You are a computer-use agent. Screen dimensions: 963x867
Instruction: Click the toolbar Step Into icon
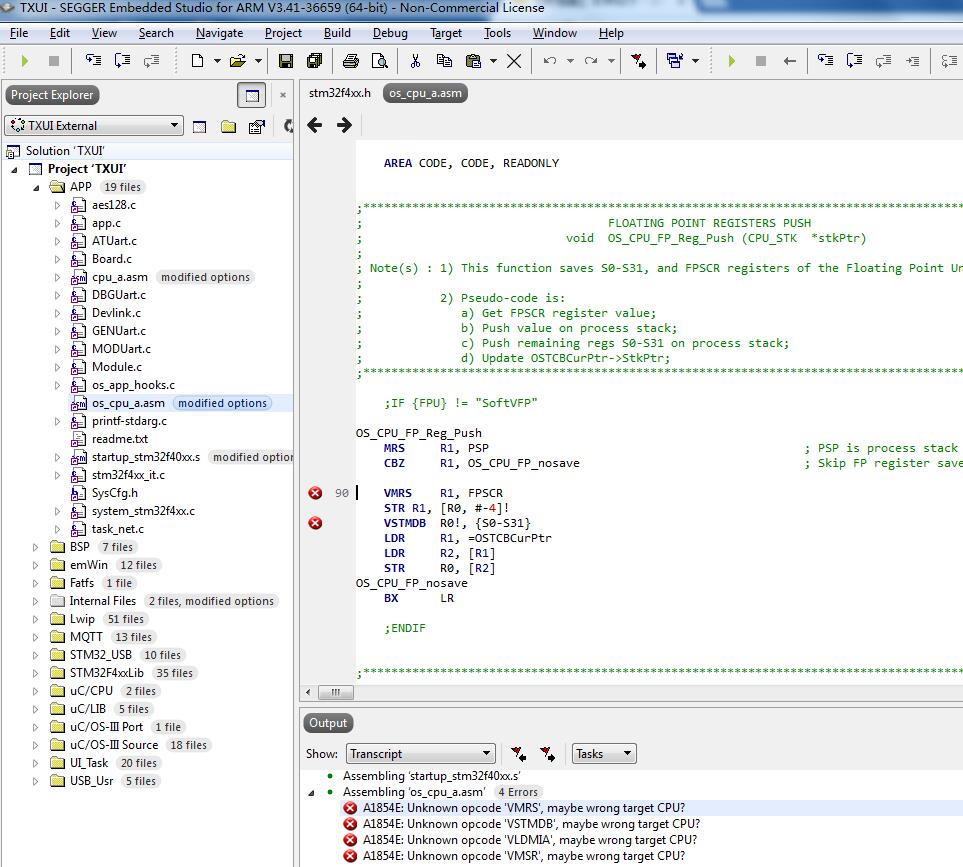[x=93, y=60]
